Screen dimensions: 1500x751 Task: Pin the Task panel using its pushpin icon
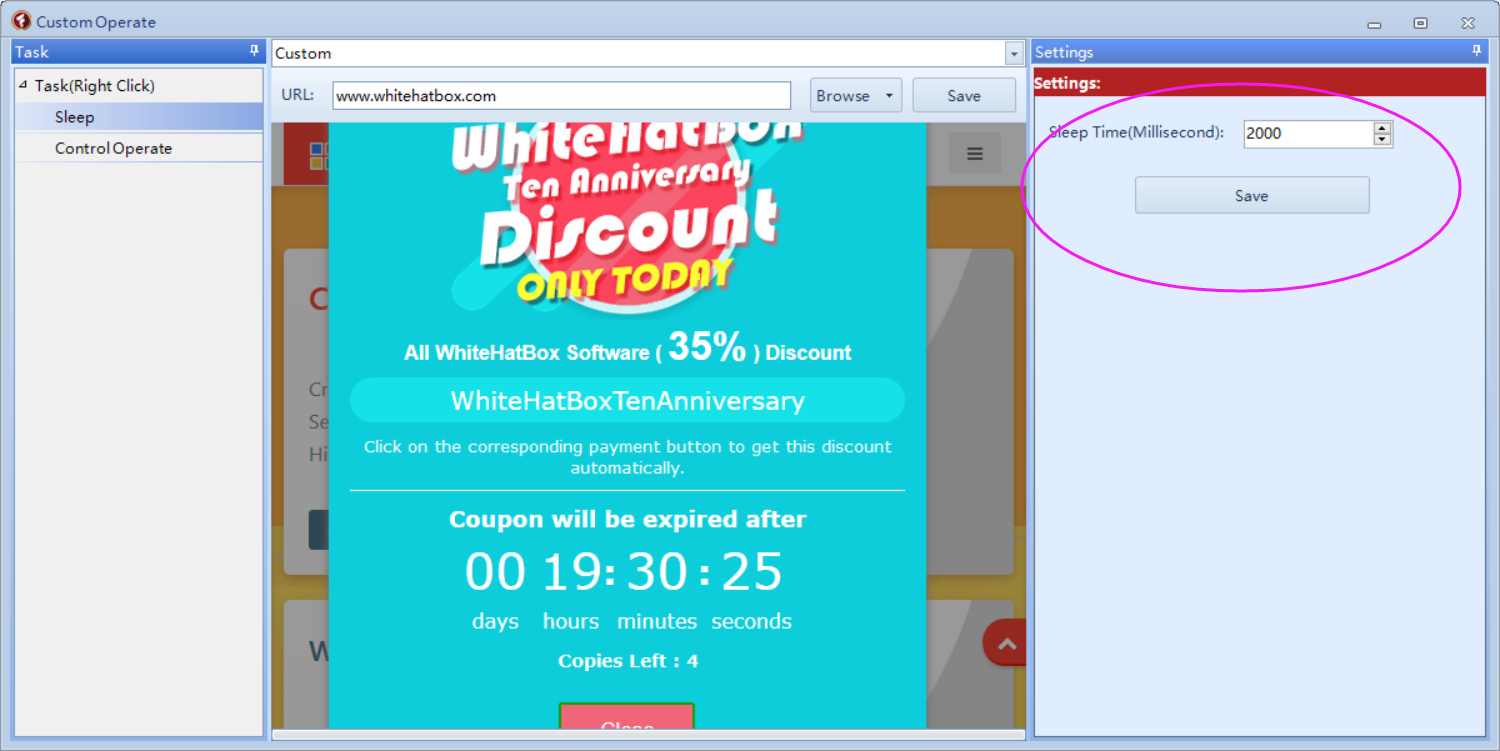click(254, 51)
